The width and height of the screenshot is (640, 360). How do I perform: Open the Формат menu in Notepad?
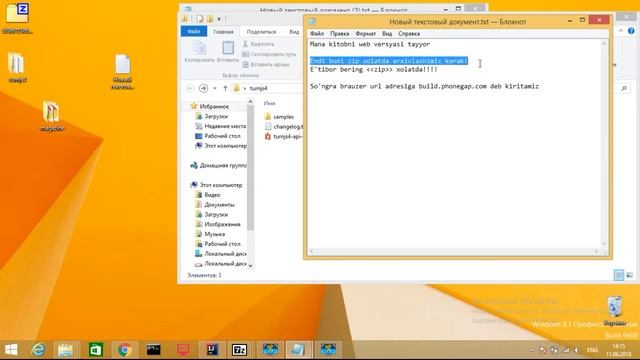(x=366, y=33)
